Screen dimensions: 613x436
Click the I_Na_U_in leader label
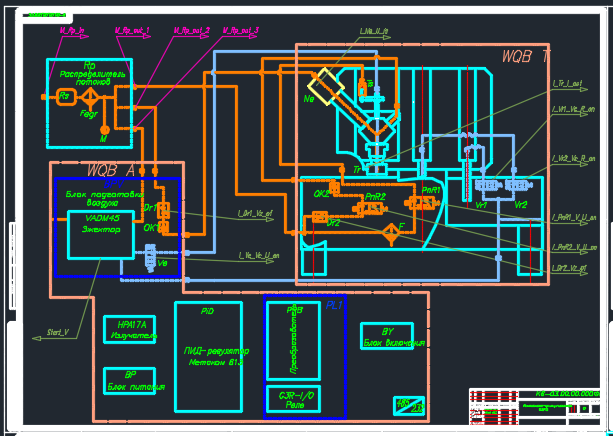coord(374,31)
